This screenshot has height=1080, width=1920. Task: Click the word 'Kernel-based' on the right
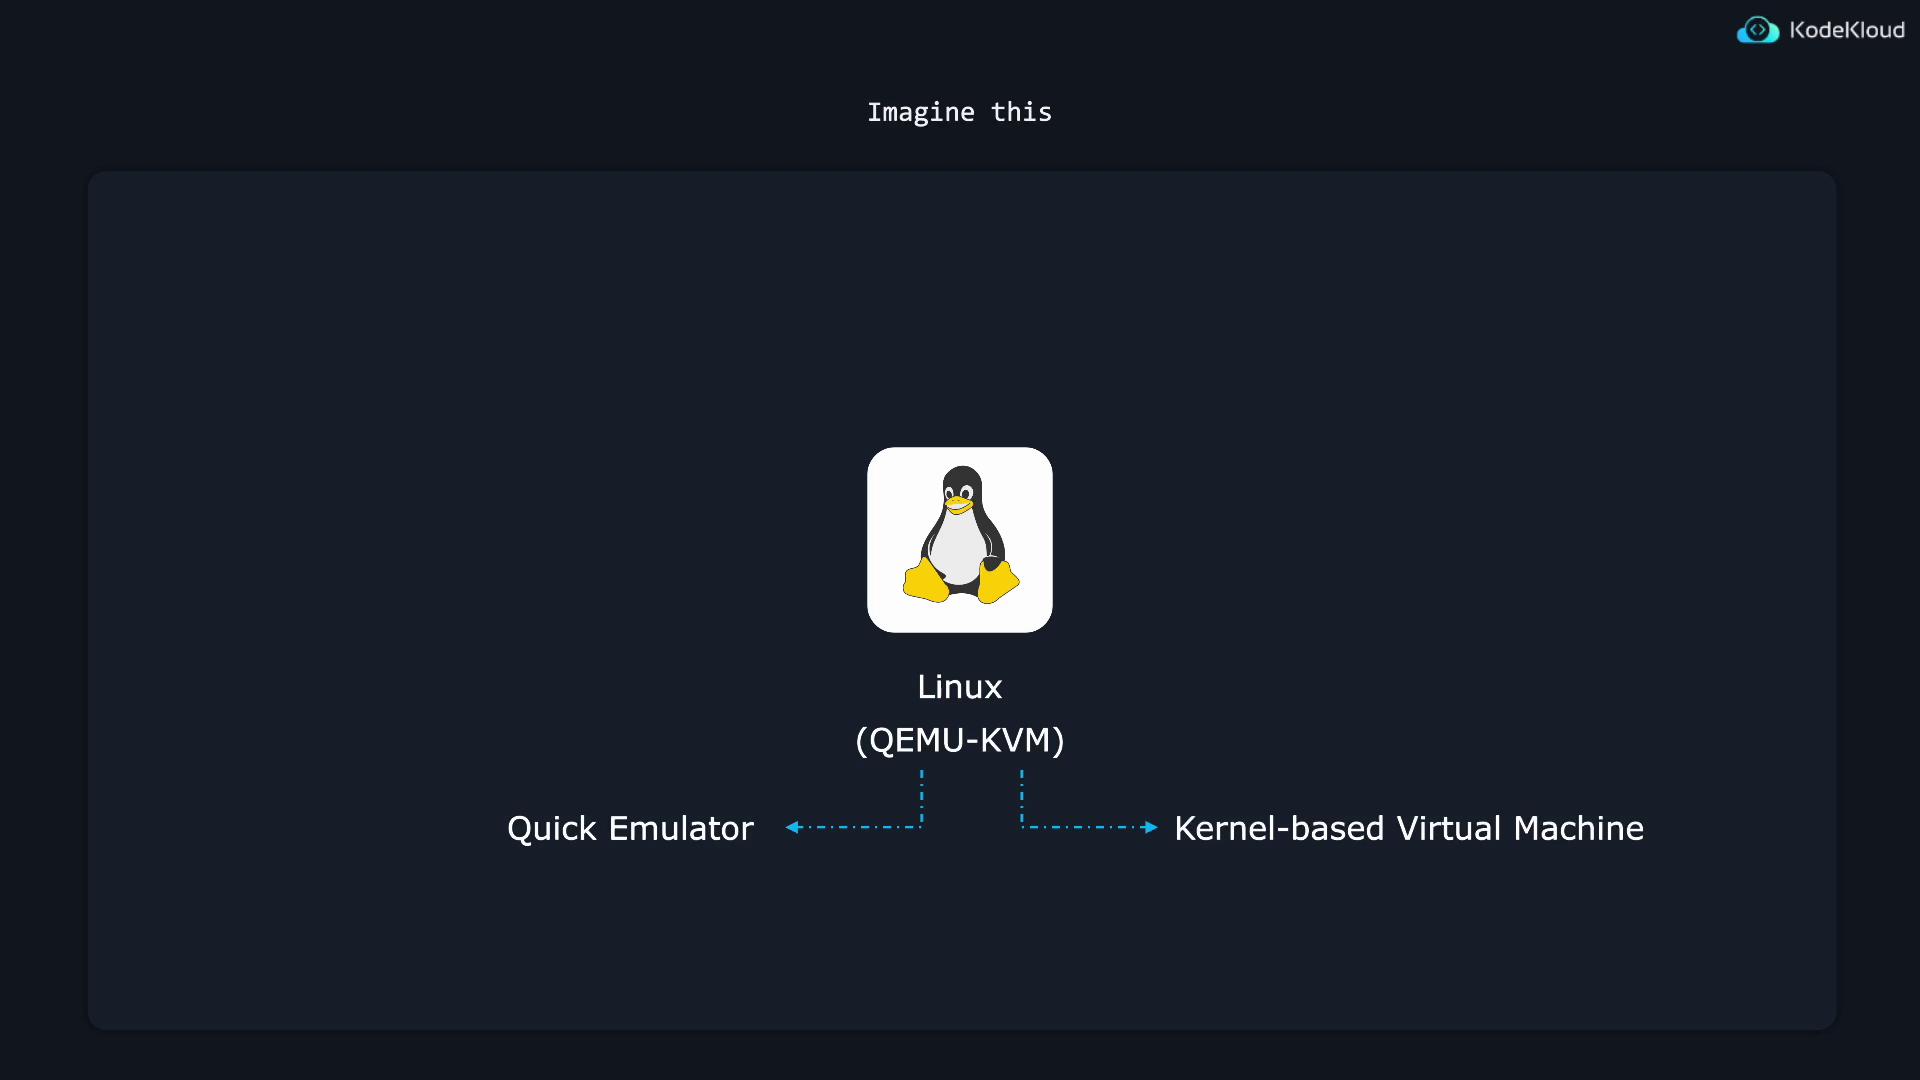1279,829
